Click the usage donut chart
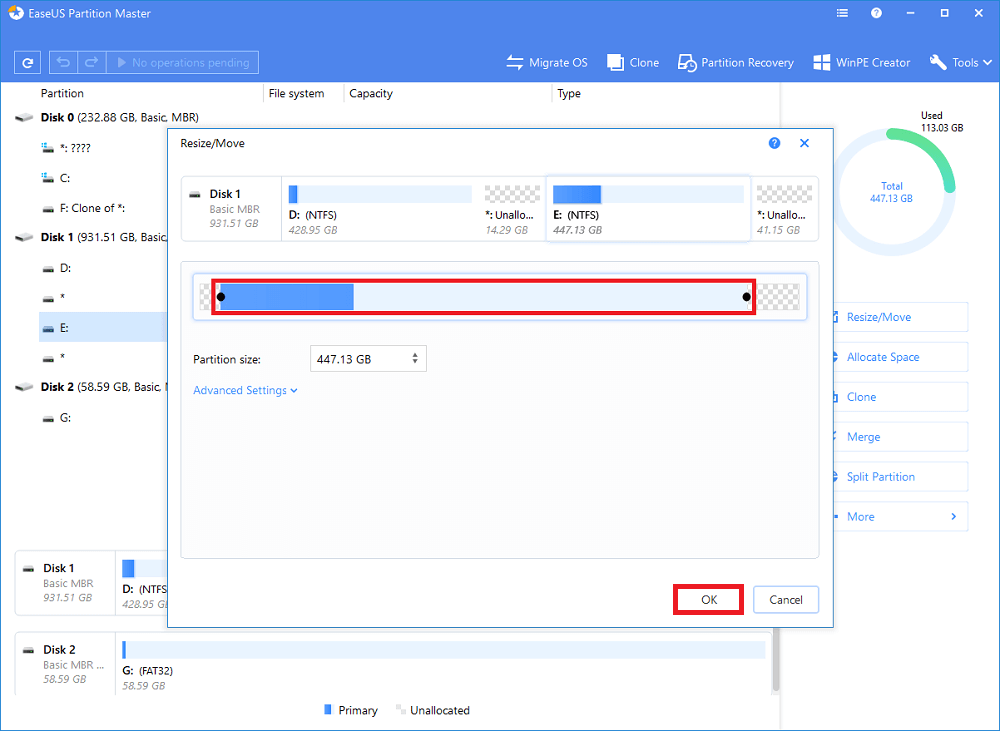1000x731 pixels. [x=891, y=192]
